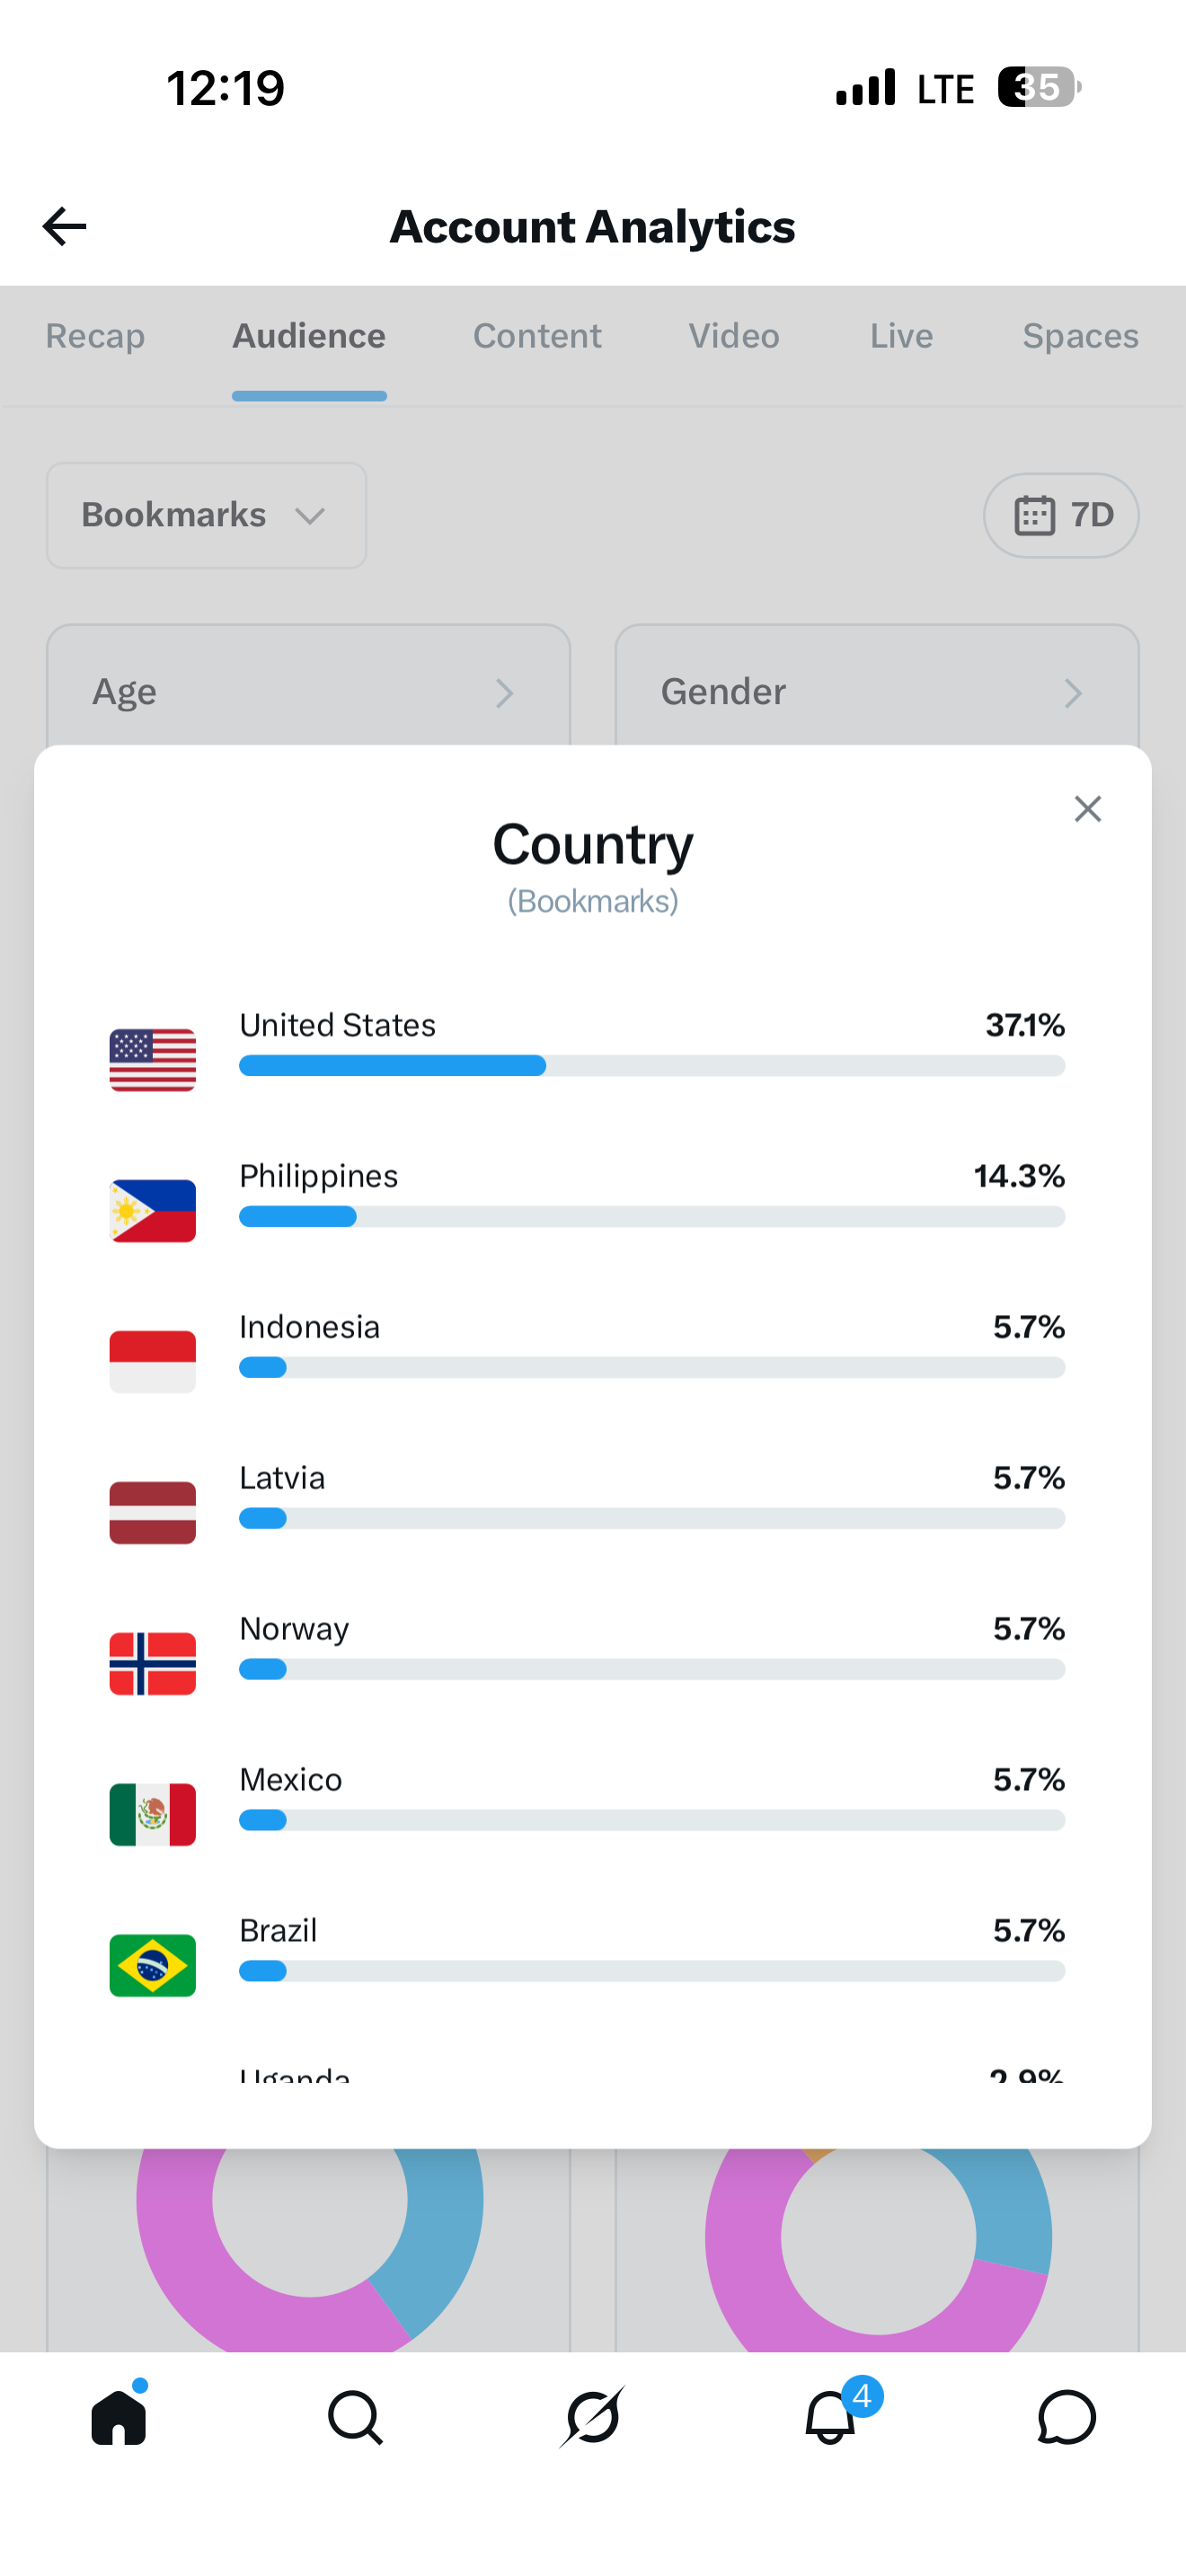Open the Search magnifier icon
Image resolution: width=1186 pixels, height=2576 pixels.
coord(355,2417)
